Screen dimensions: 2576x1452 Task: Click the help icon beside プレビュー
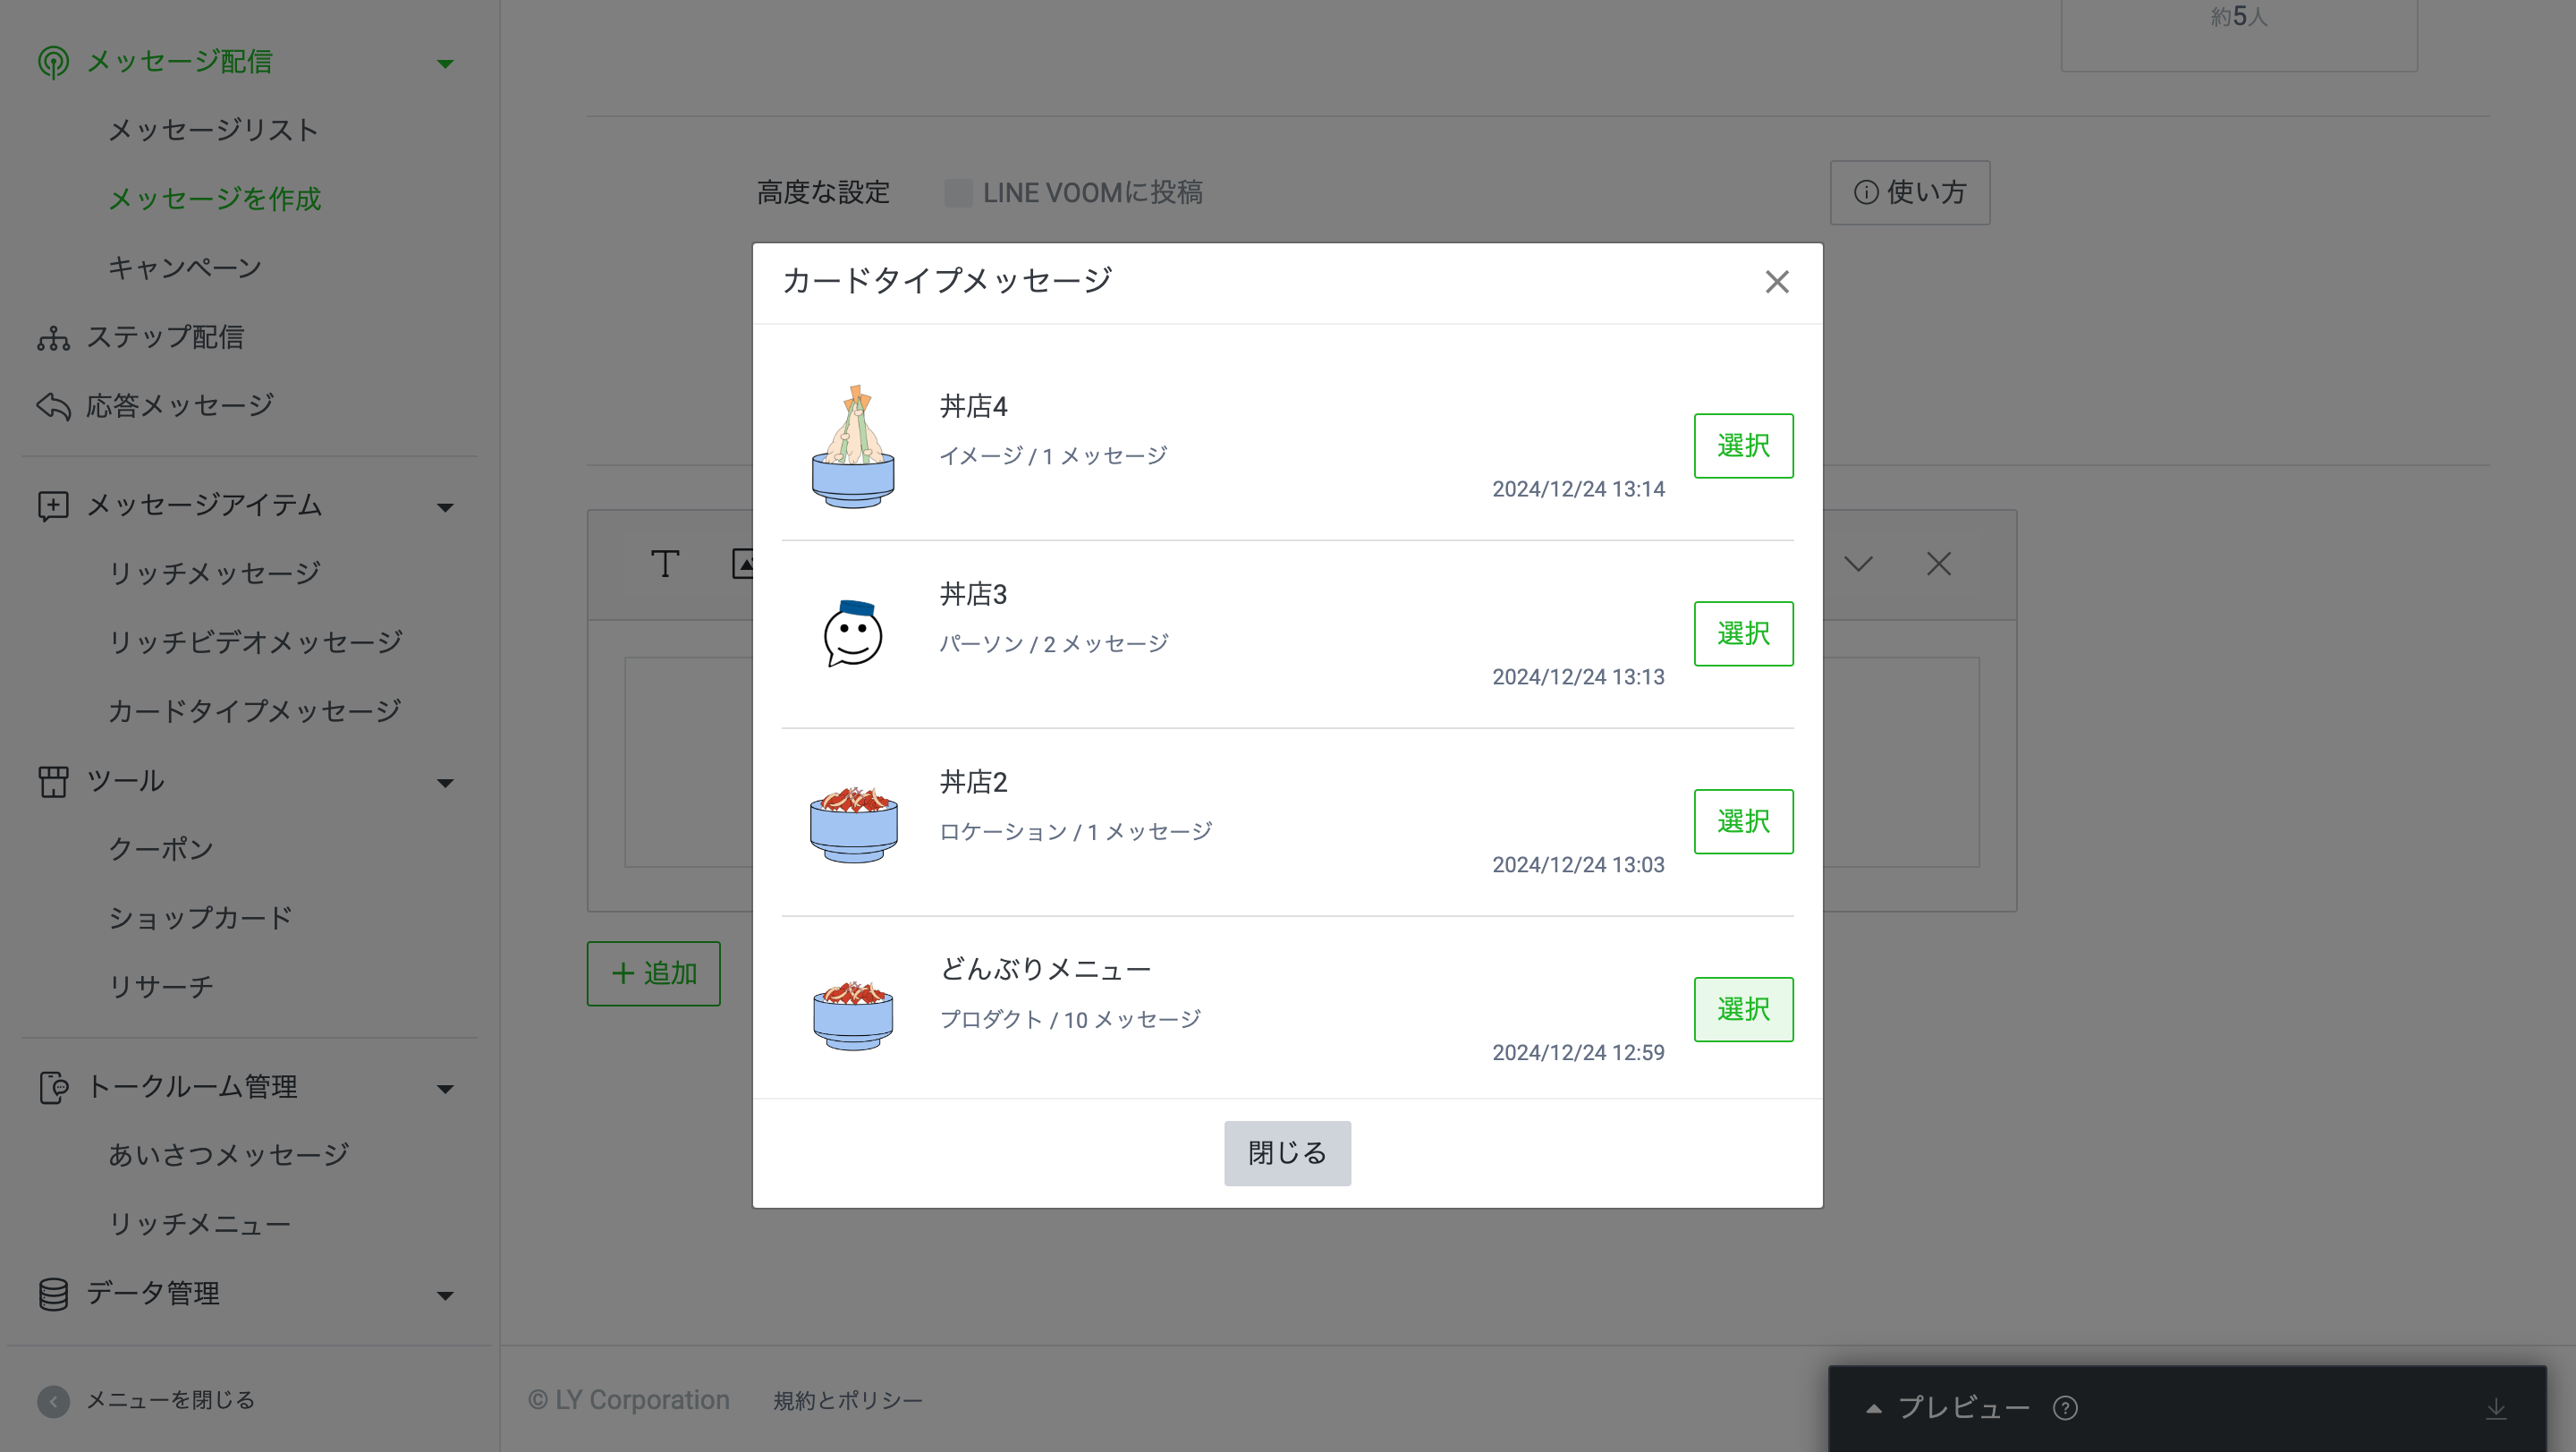coord(2065,1408)
